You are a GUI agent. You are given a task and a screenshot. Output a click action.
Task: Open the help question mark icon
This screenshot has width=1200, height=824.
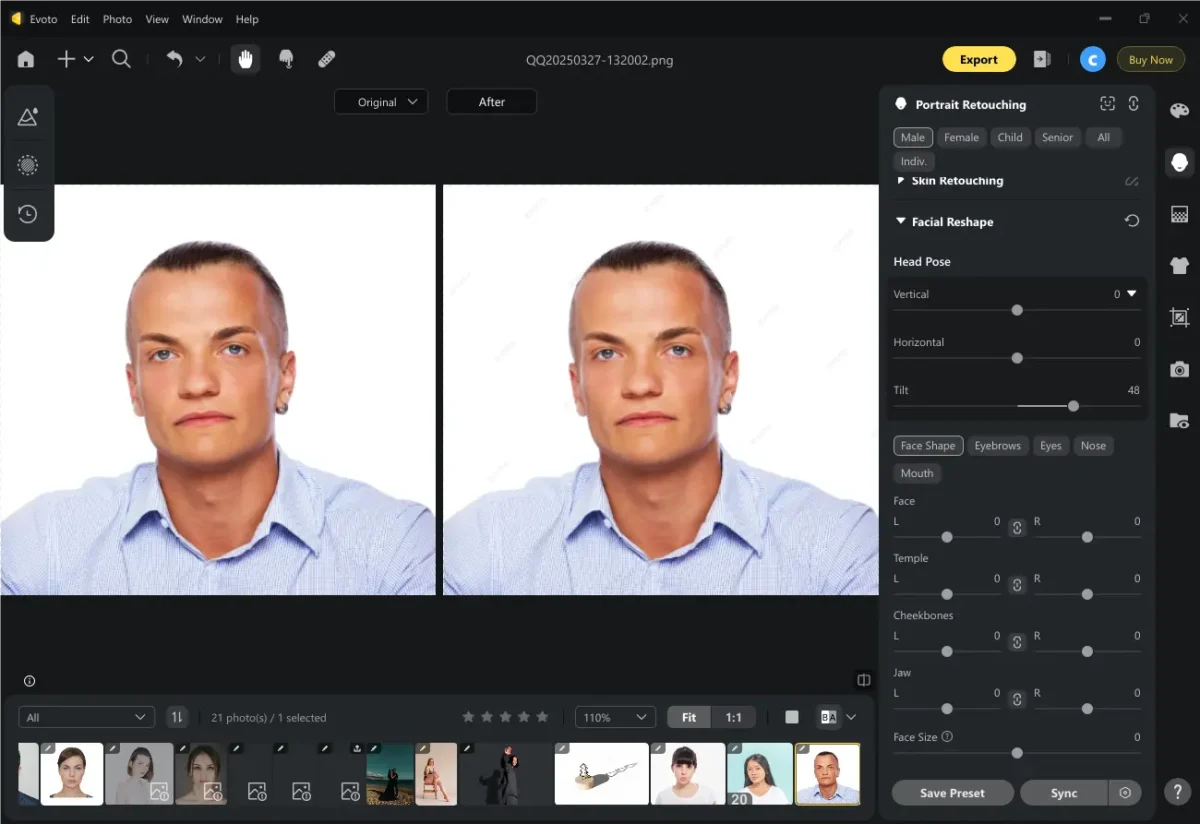[1179, 792]
